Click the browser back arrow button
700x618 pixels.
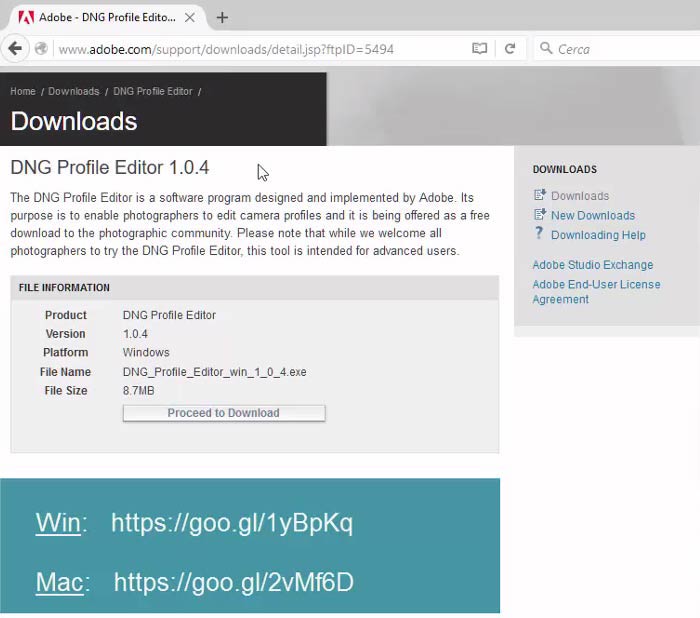point(15,48)
